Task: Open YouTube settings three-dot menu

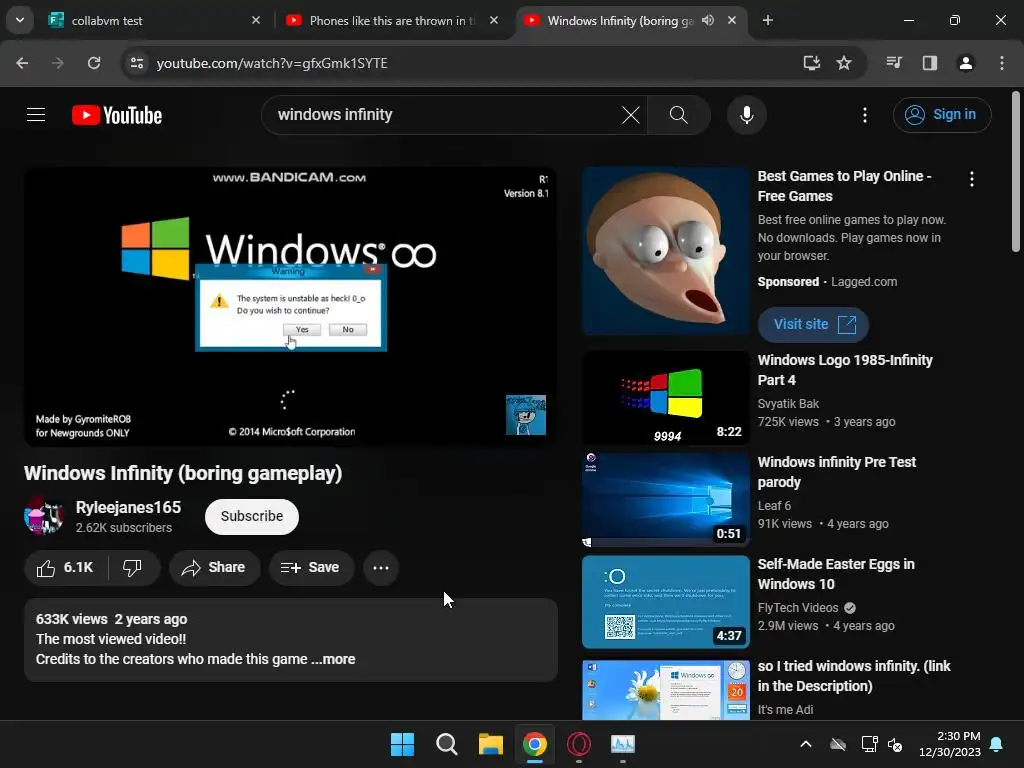Action: tap(865, 116)
